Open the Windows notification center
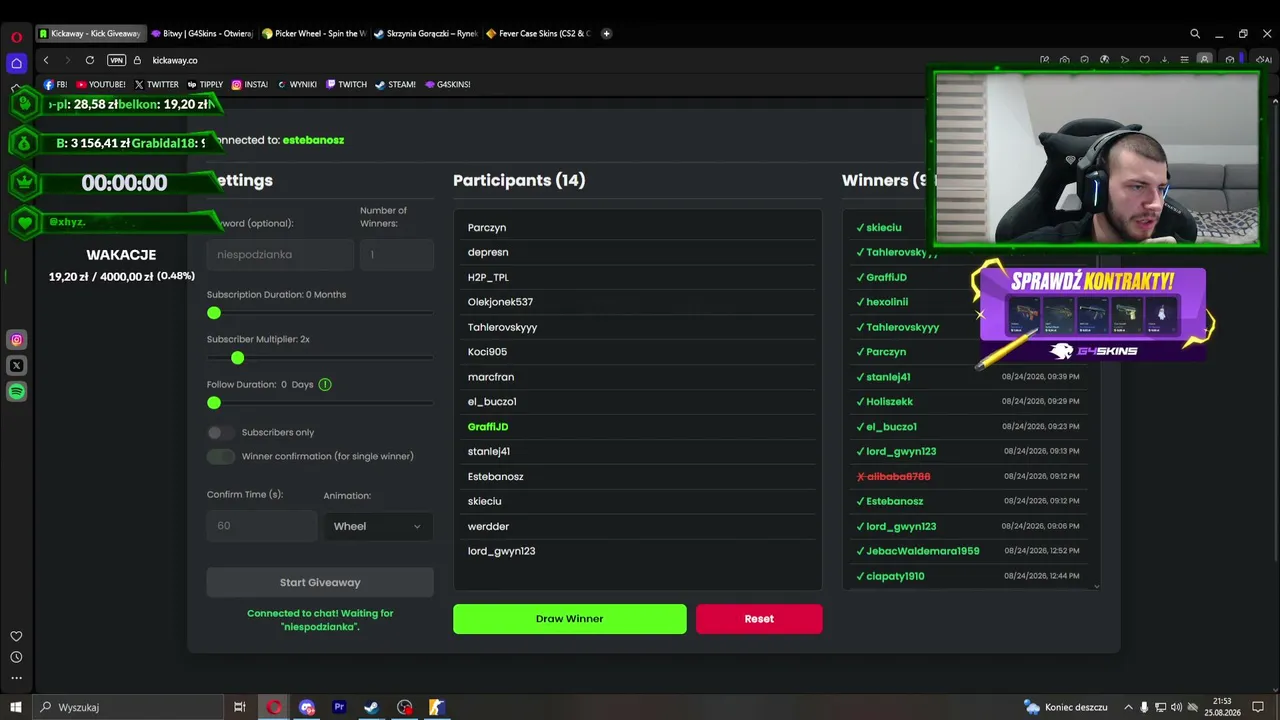 [1259, 707]
